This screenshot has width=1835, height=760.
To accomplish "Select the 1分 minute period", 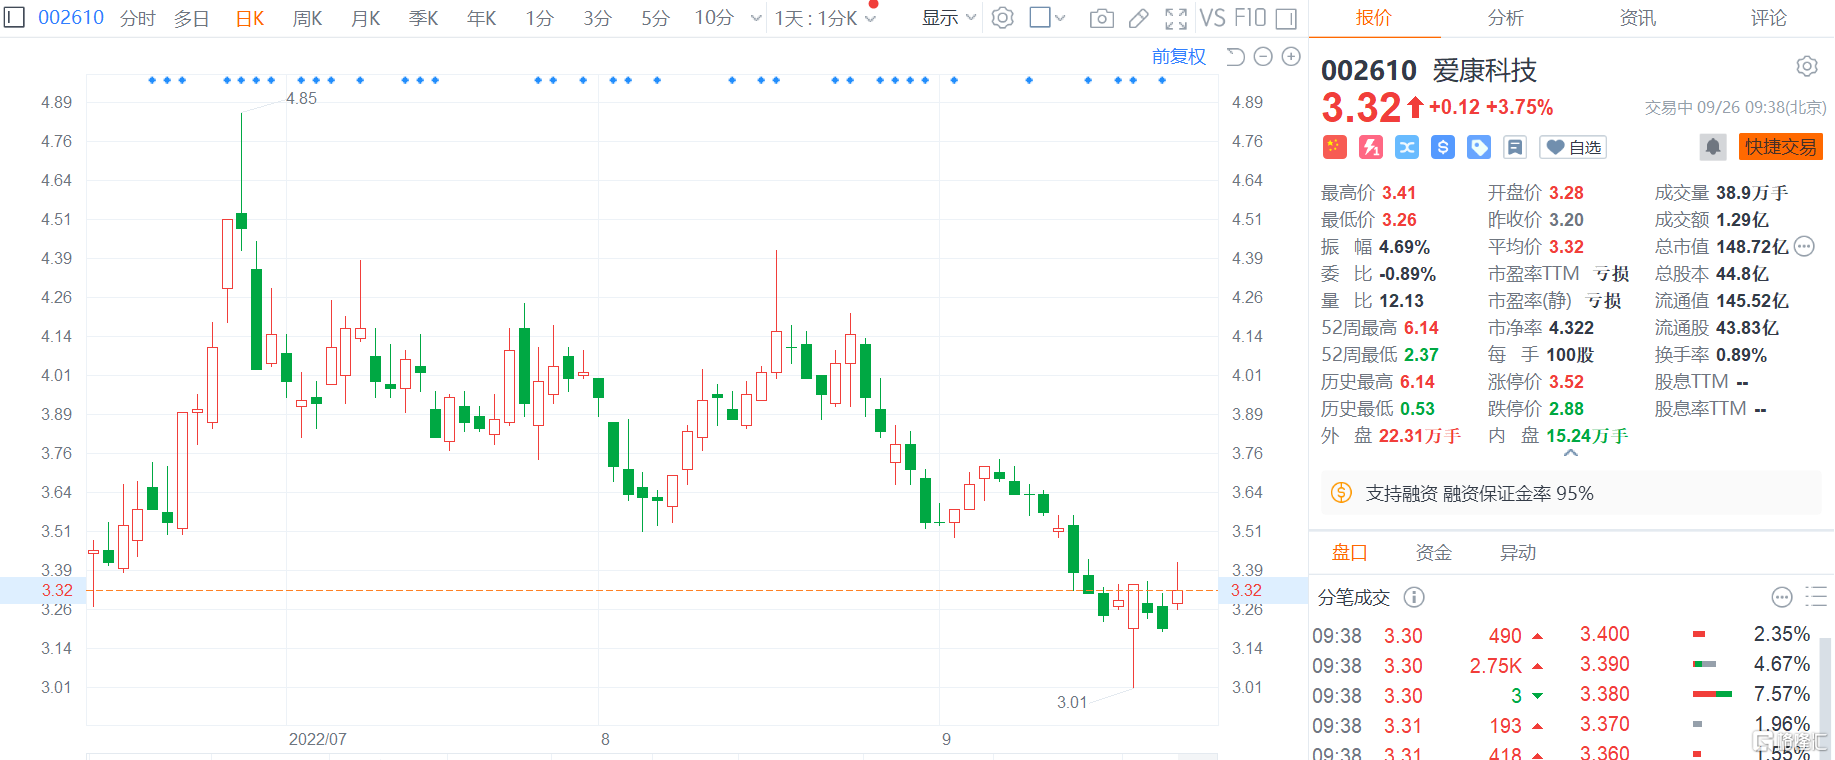I will click(x=539, y=18).
